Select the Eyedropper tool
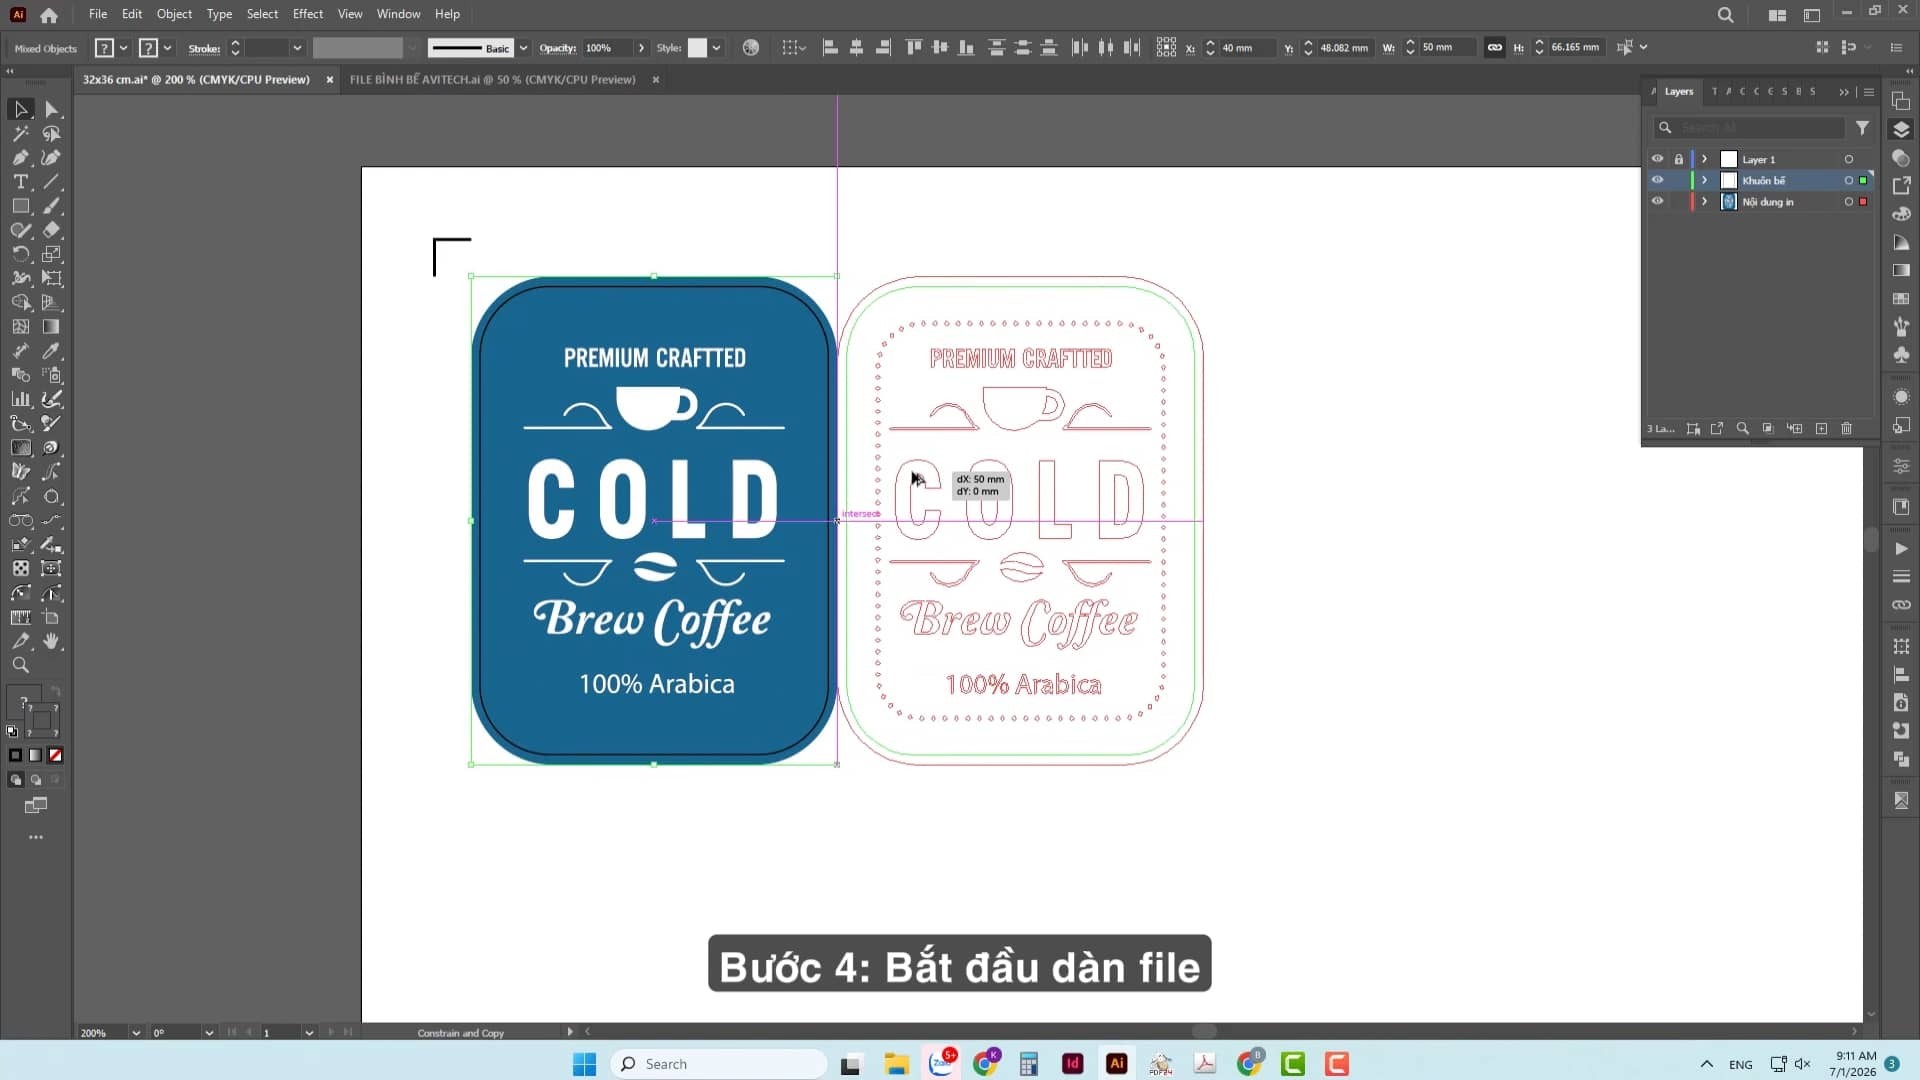 (x=52, y=351)
